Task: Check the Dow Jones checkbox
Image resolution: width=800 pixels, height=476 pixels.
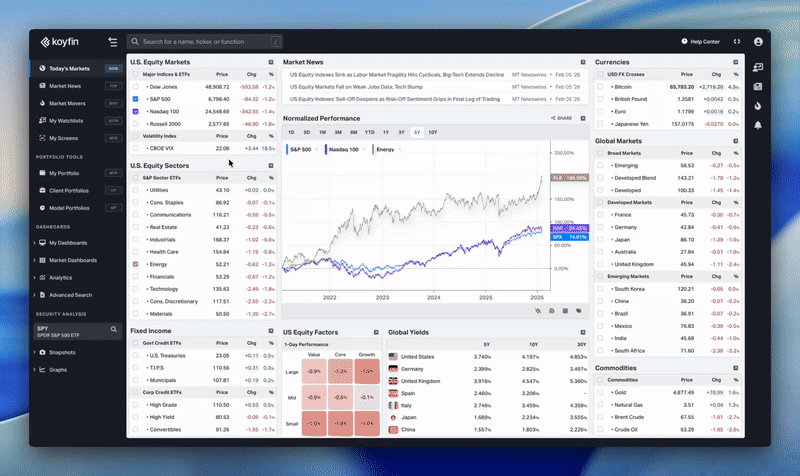Action: (x=136, y=87)
